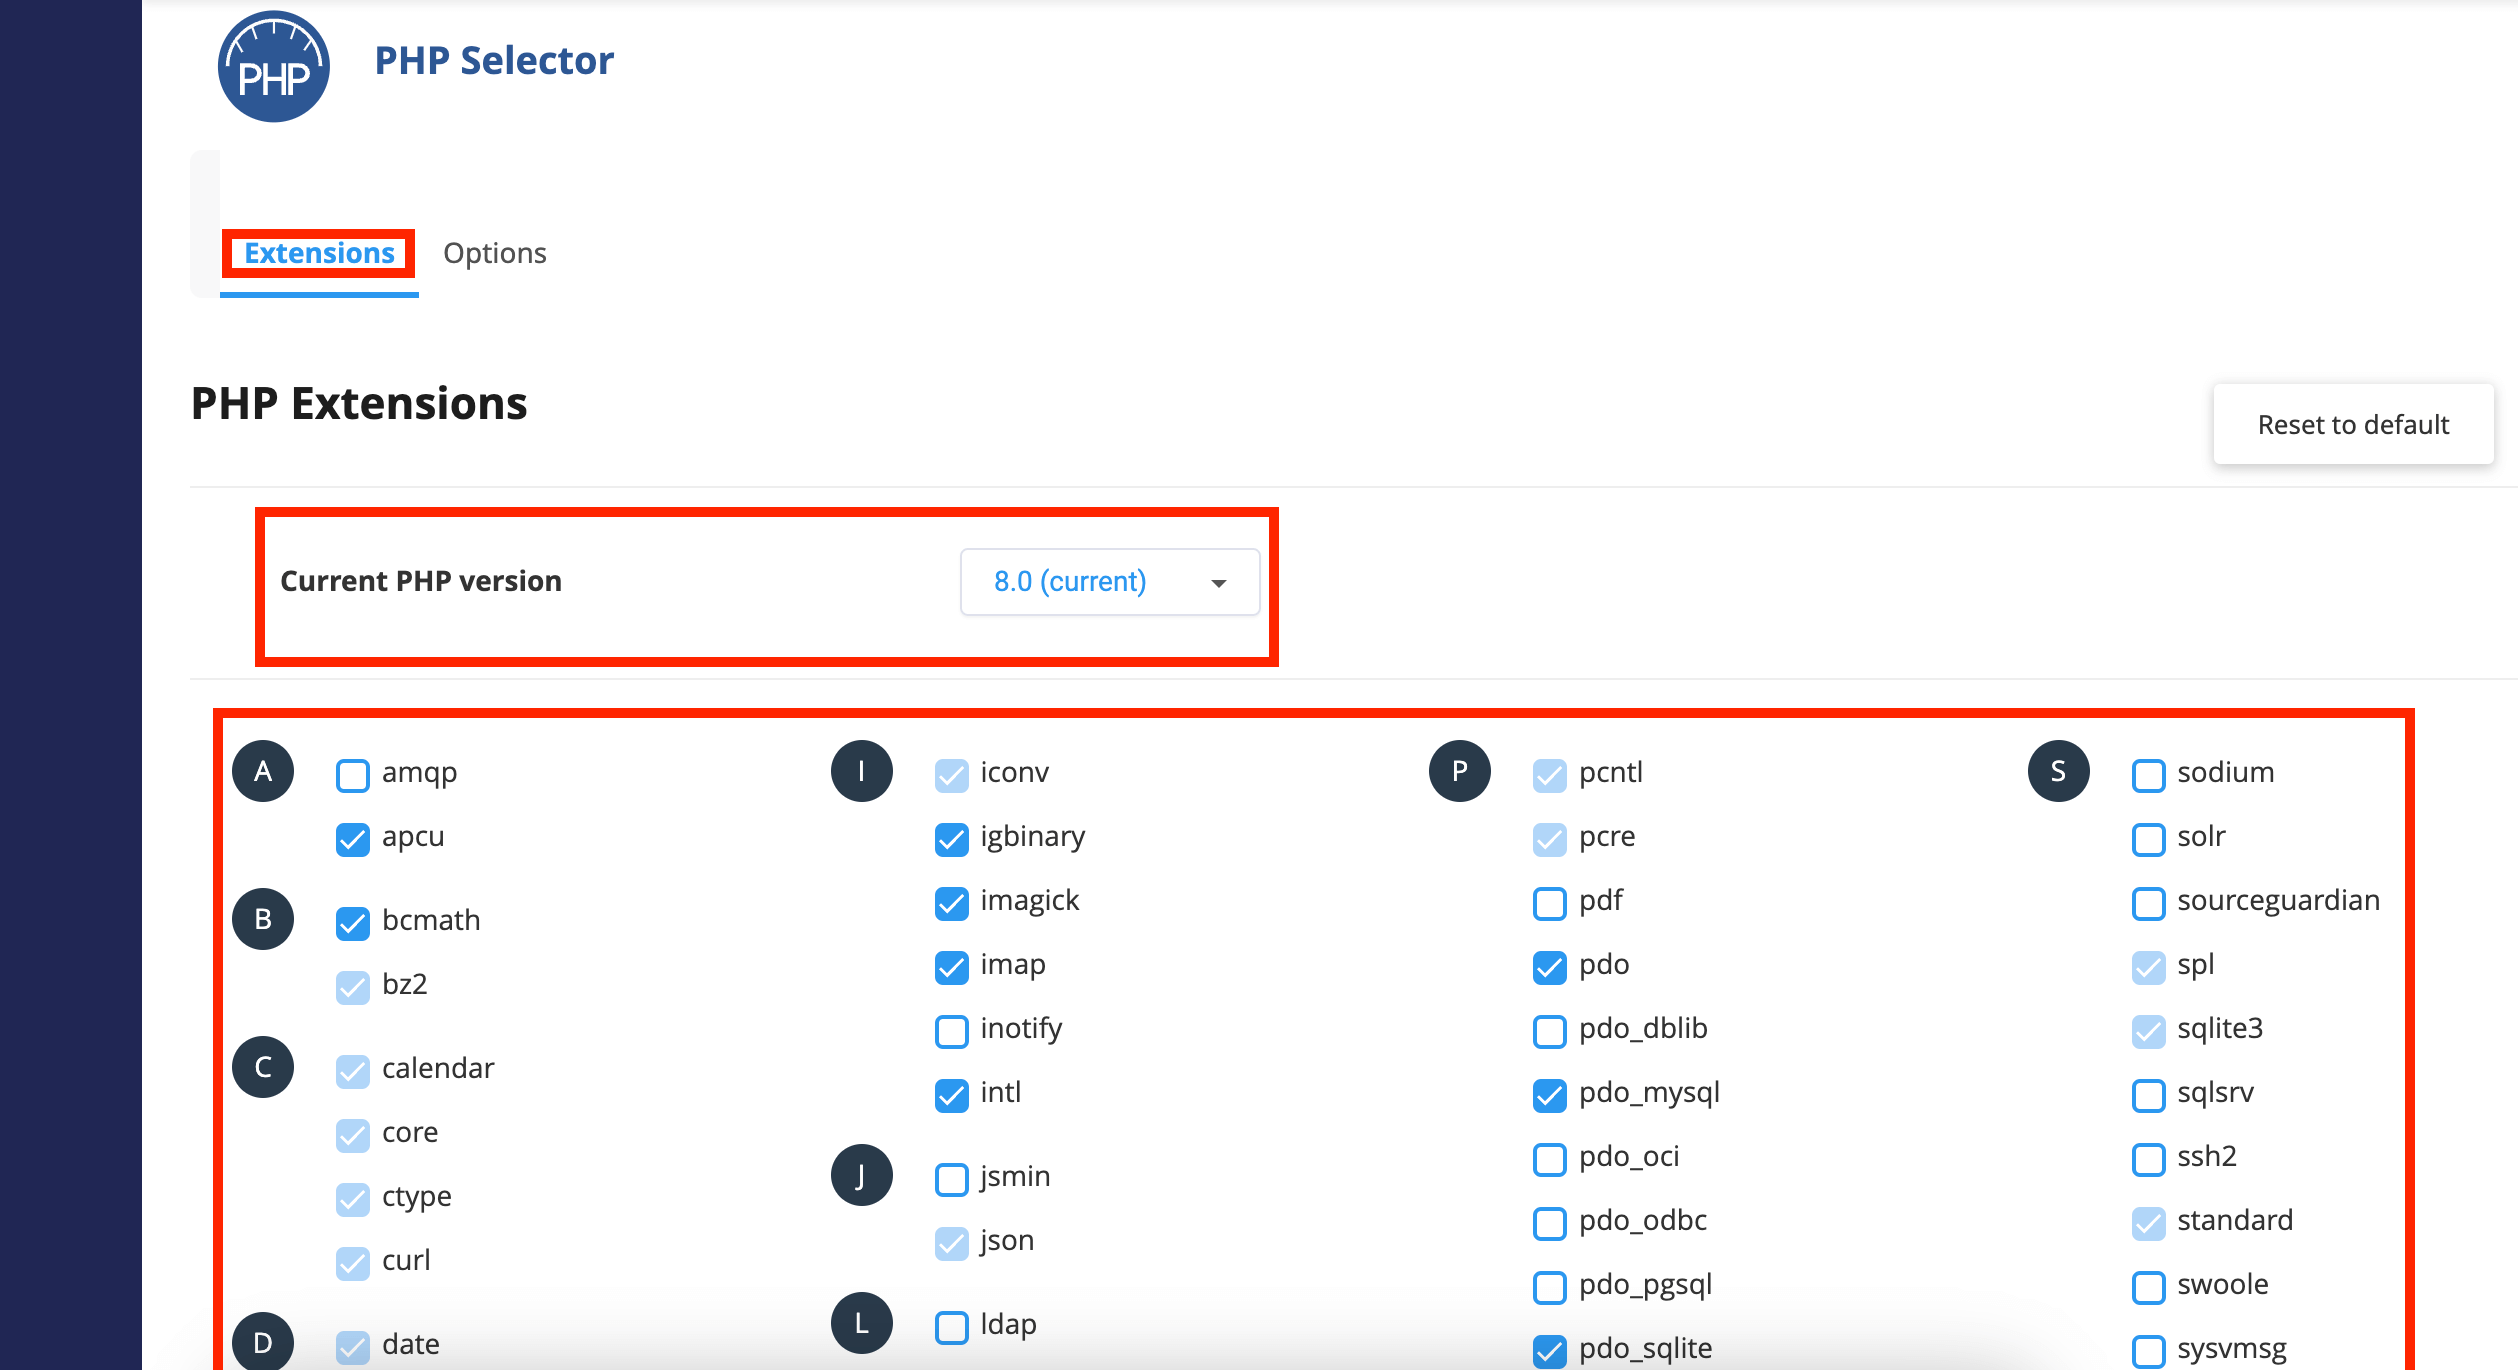The image size is (2518, 1370).
Task: Open the Extensions tab
Action: [x=319, y=253]
